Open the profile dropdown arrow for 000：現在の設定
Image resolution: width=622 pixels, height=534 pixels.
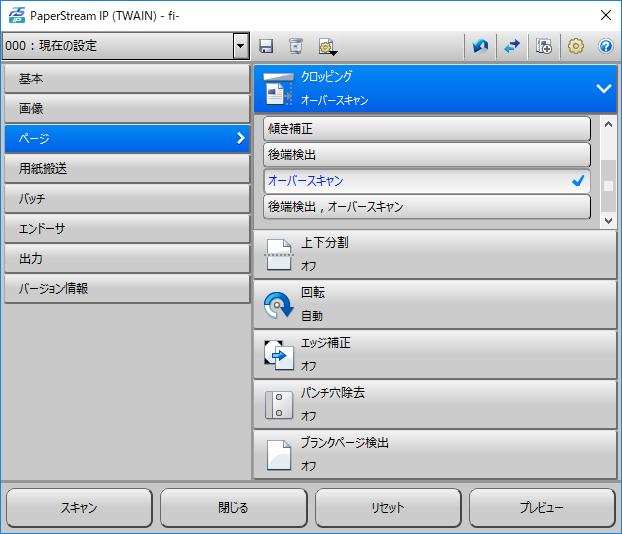tap(241, 46)
